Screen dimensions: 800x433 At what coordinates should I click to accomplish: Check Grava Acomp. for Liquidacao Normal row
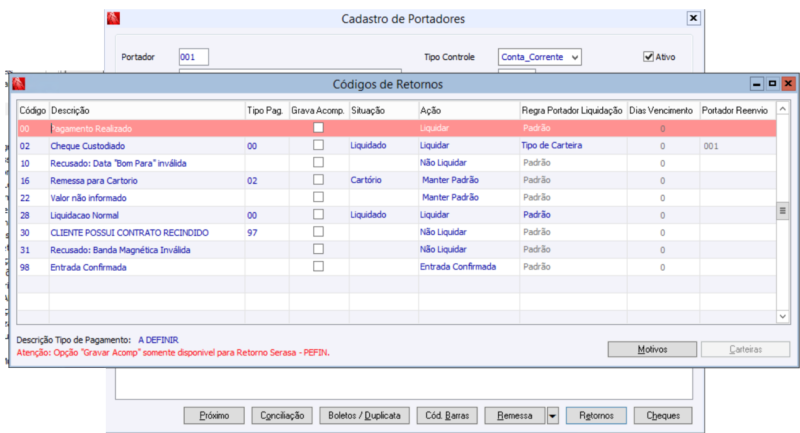(318, 214)
